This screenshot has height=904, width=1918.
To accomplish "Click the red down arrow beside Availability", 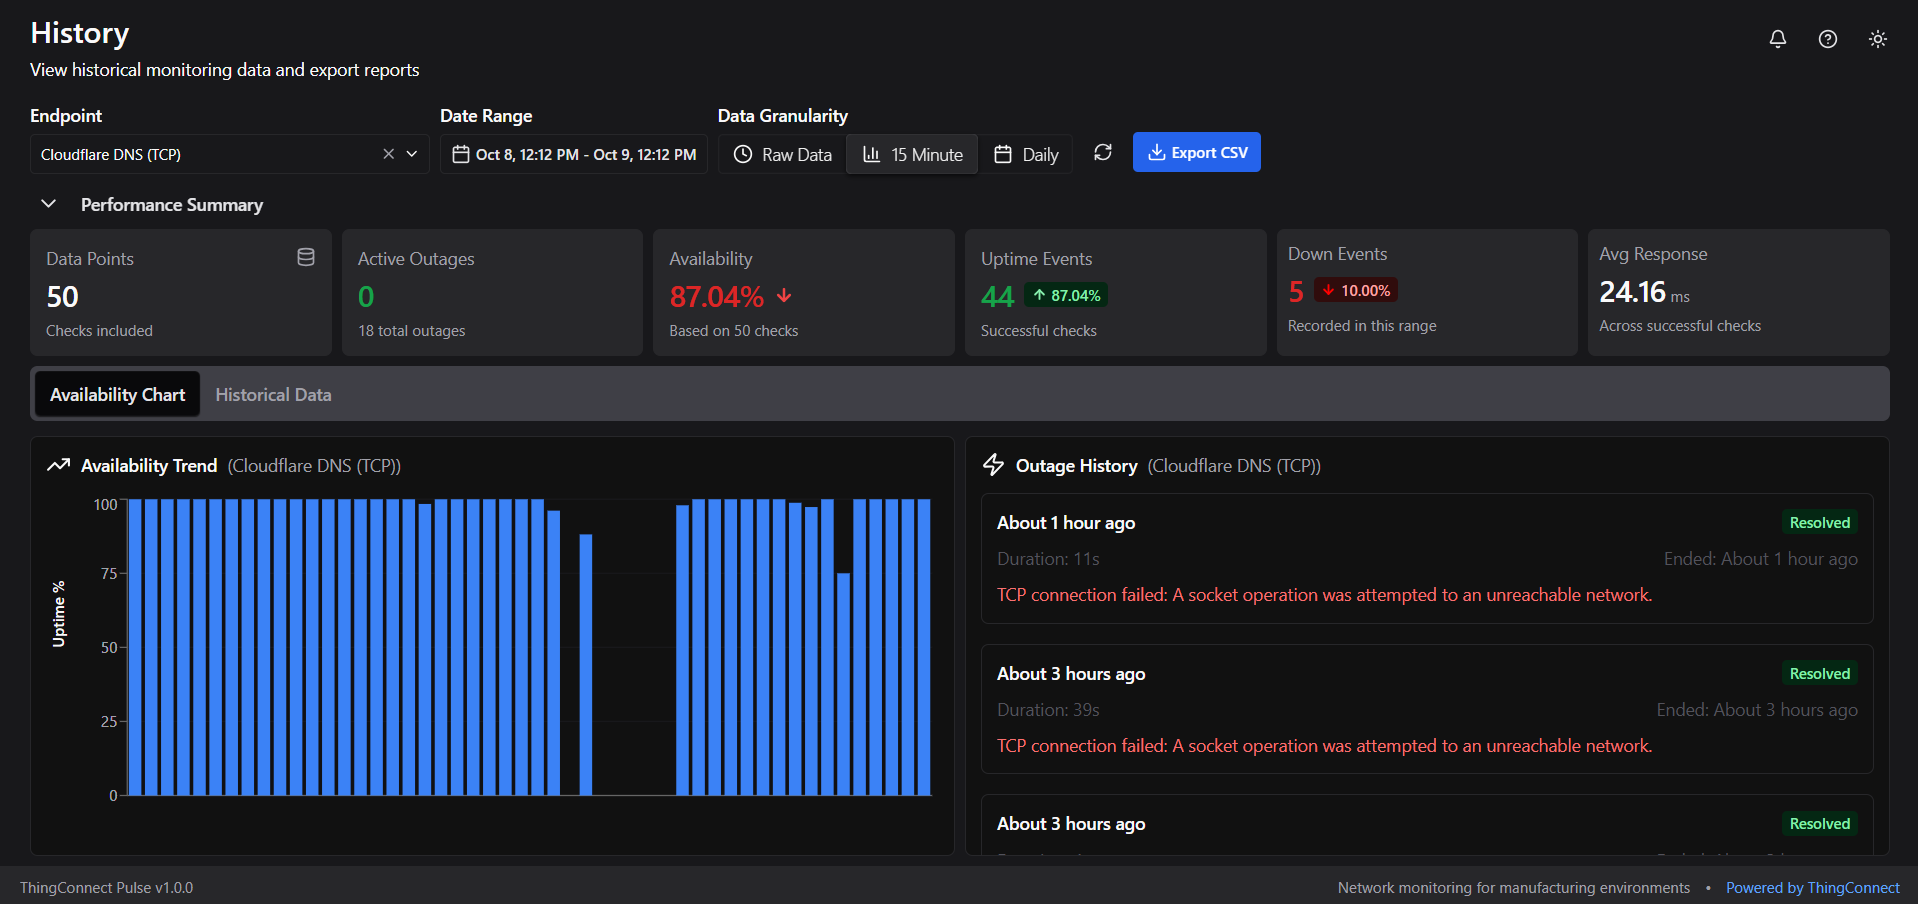I will pyautogui.click(x=784, y=296).
